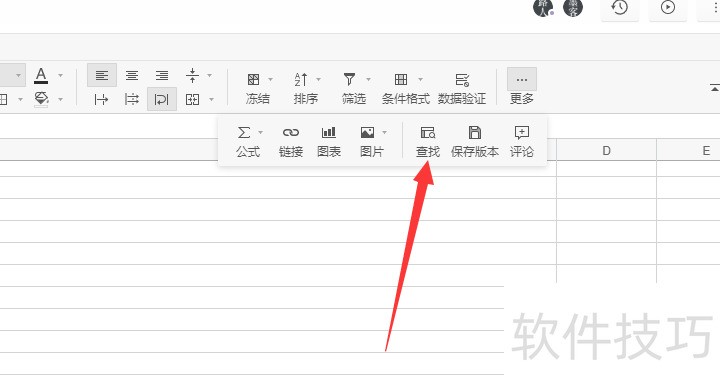Viewport: 720px width, 390px height.
Task: Insert a 链接 link
Action: tap(291, 141)
